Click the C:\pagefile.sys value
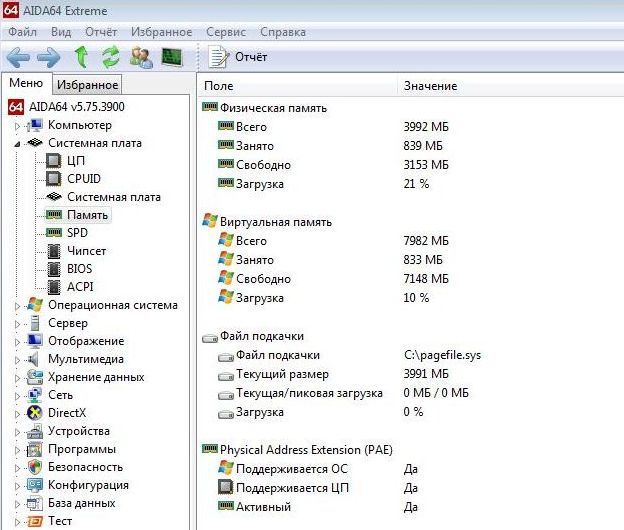The image size is (624, 530). (442, 355)
